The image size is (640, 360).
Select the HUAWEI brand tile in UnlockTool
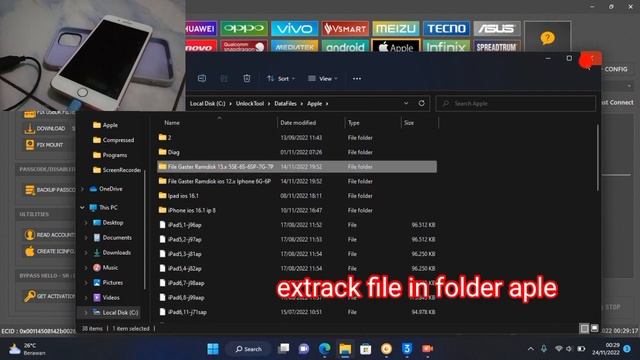(201, 29)
